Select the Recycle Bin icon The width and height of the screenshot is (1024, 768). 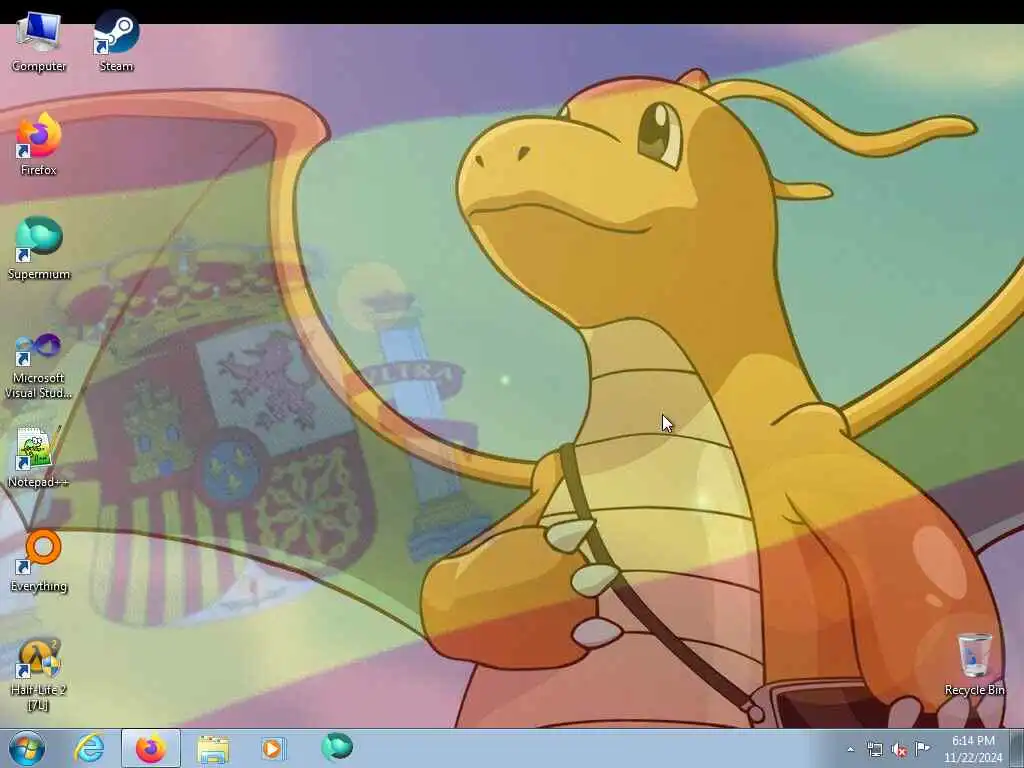[x=974, y=665]
